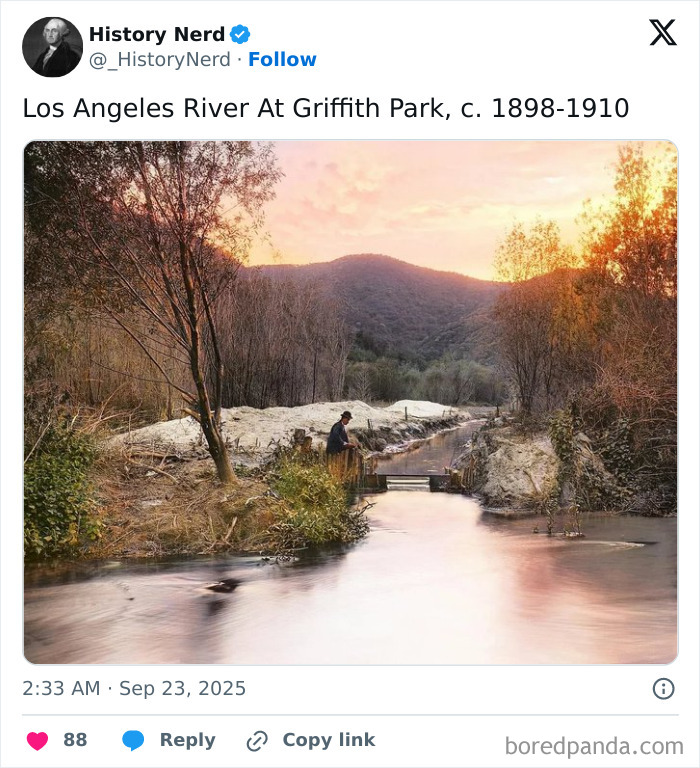700x768 pixels.
Task: Click the 2:33 AM post time
Action: (62, 688)
